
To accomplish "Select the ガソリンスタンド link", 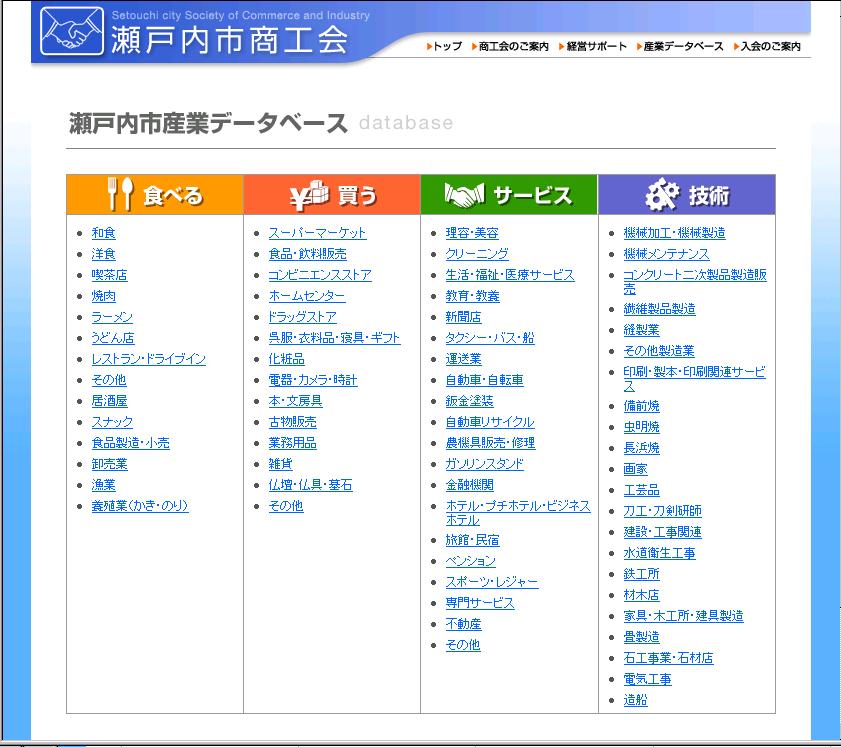I will pyautogui.click(x=484, y=464).
